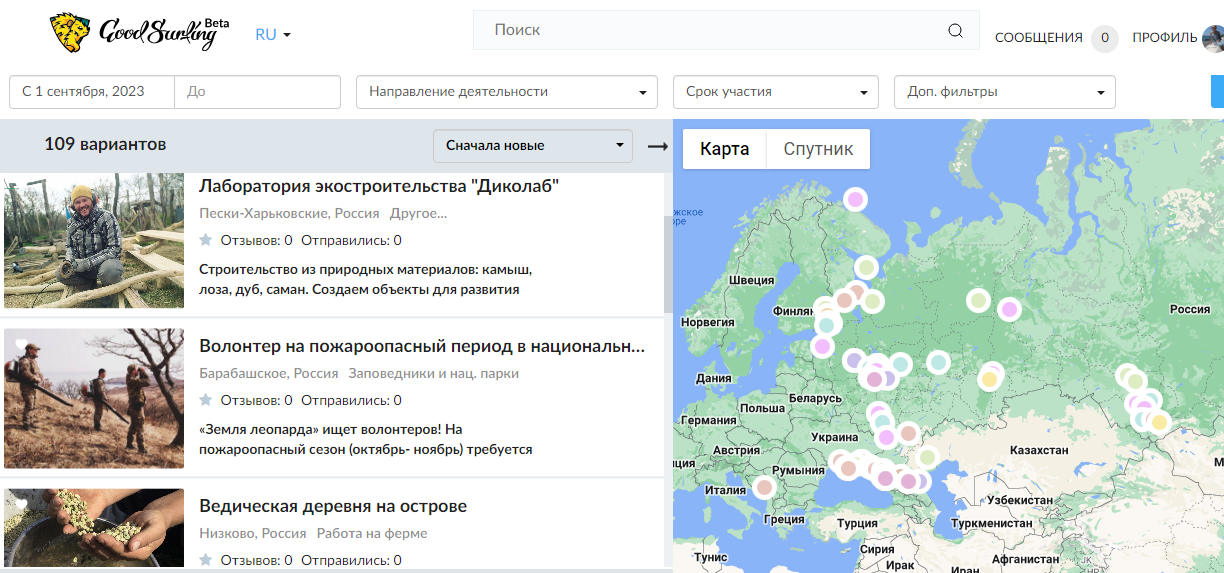Favorite the fire-season volunteer listing via heart
This screenshot has width=1224, height=573.
pos(19,343)
